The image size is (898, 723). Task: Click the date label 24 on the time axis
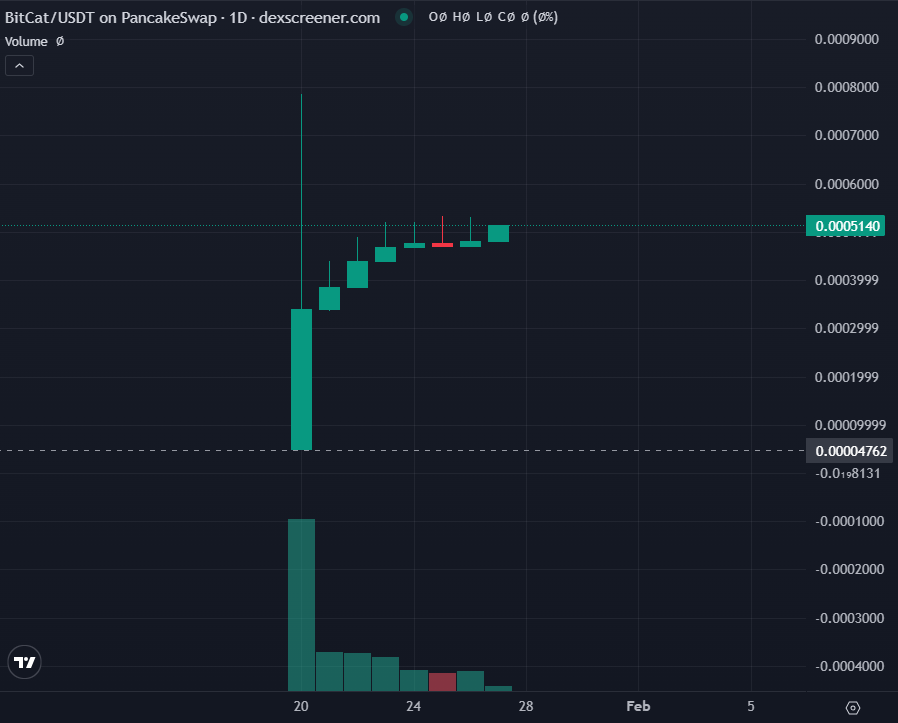[x=413, y=706]
